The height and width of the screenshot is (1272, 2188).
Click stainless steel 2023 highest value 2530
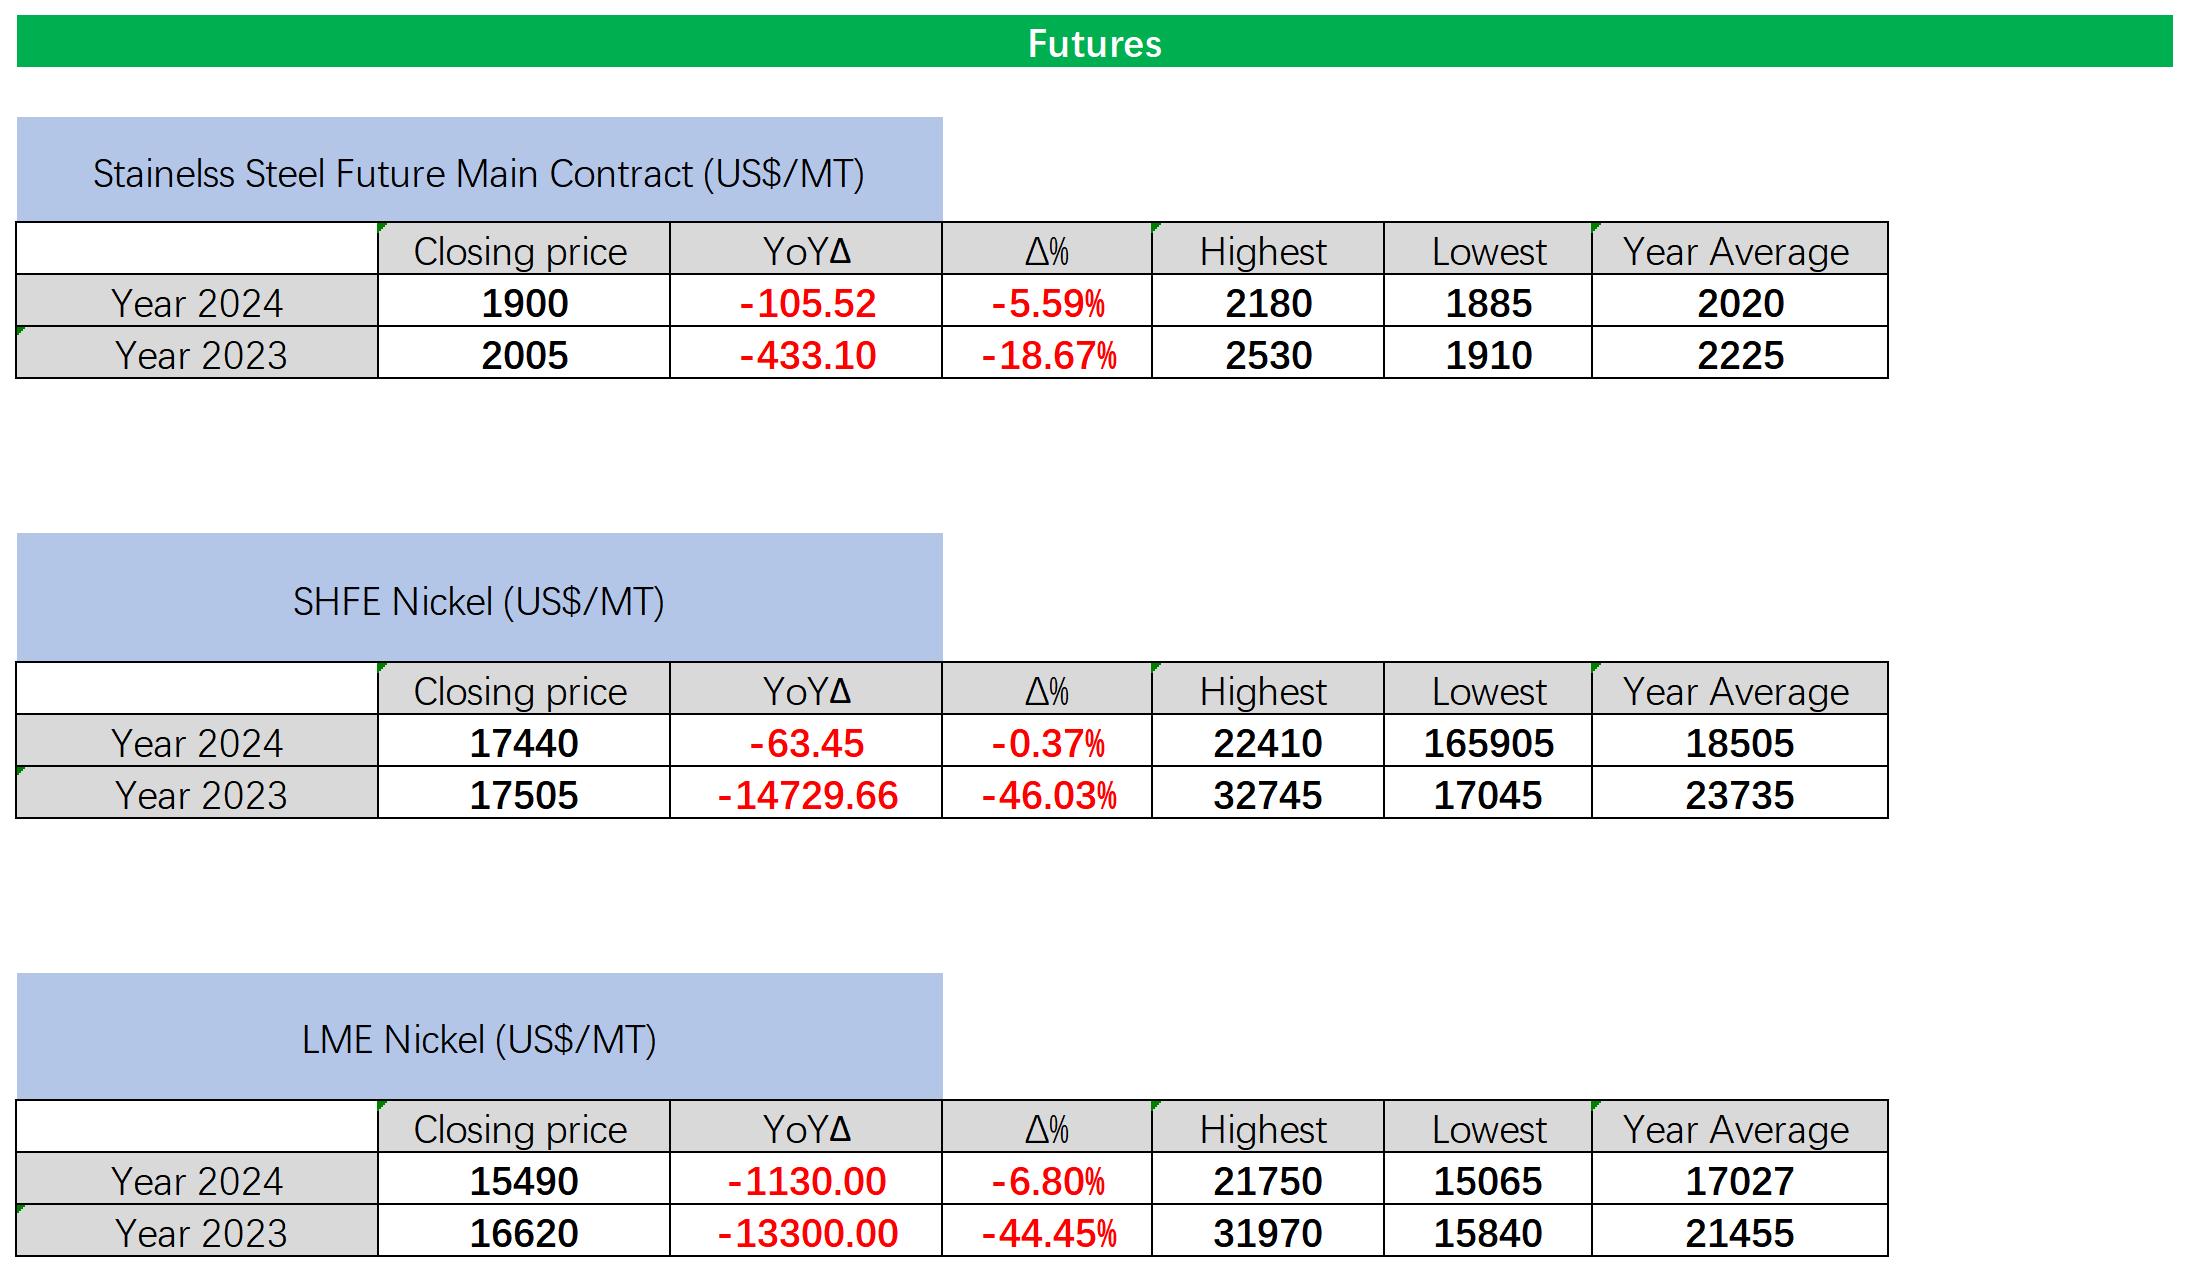(x=1268, y=355)
